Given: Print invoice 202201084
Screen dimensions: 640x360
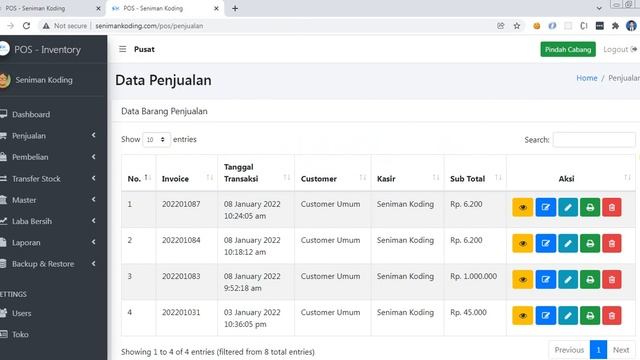Looking at the screenshot, I should (x=590, y=243).
